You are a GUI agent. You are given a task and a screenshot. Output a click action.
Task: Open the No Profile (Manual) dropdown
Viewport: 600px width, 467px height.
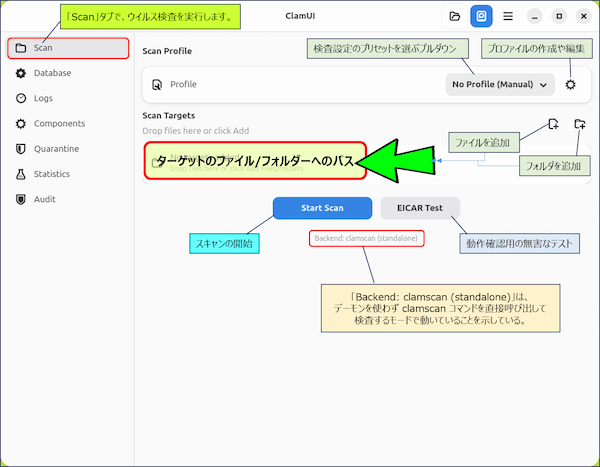[500, 85]
